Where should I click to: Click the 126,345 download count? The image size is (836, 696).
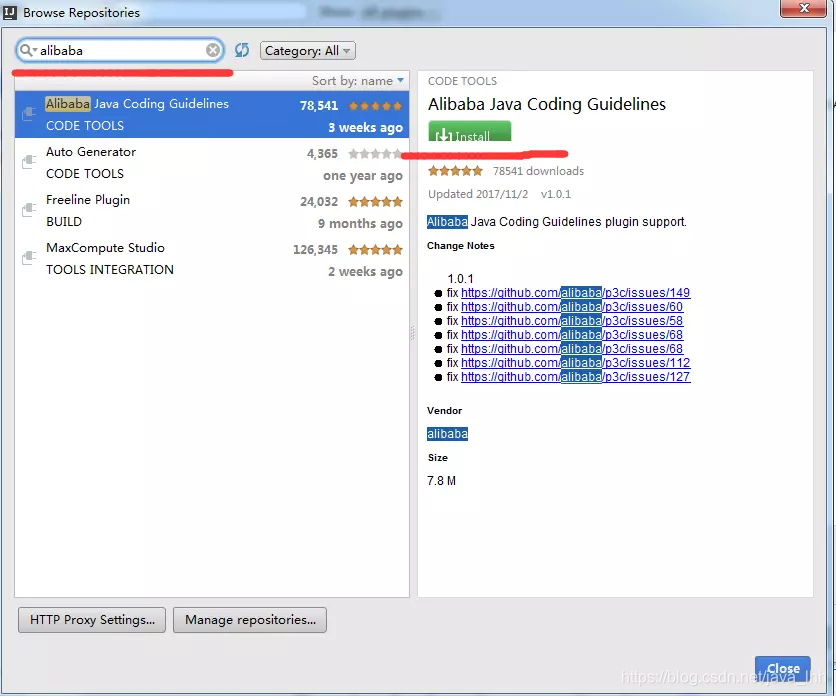point(316,250)
